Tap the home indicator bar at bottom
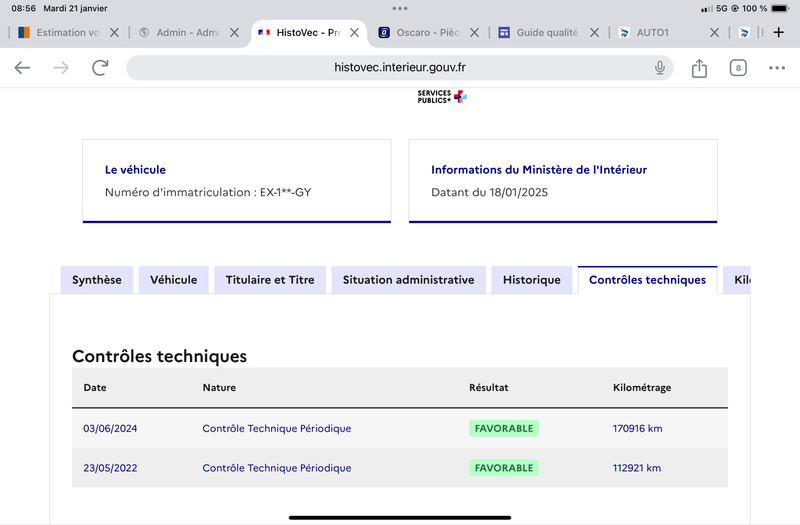Viewport: 800px width, 525px height. pyautogui.click(x=400, y=517)
